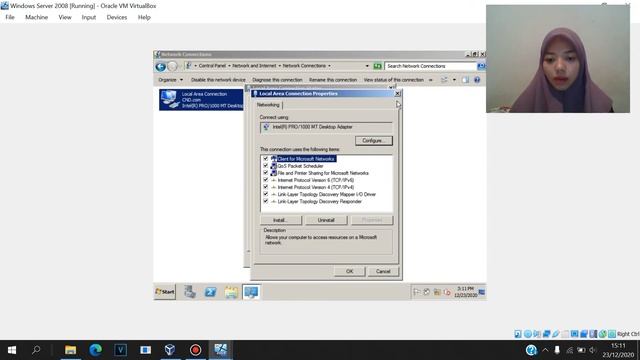The image size is (640, 360).
Task: Open the VirtualBox View menu
Action: tap(65, 17)
